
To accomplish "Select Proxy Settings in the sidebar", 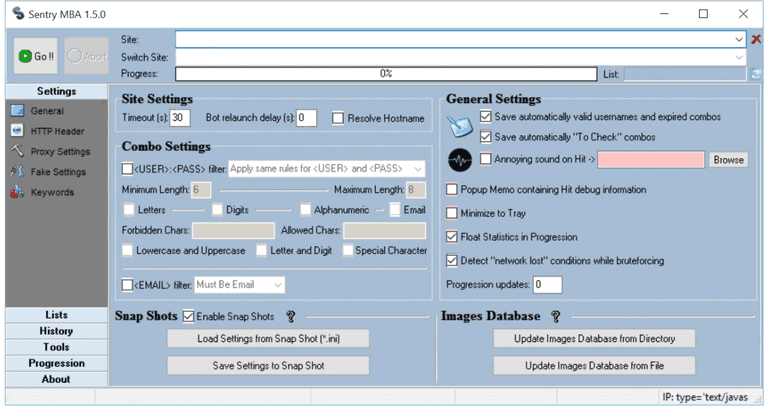I will [x=59, y=152].
